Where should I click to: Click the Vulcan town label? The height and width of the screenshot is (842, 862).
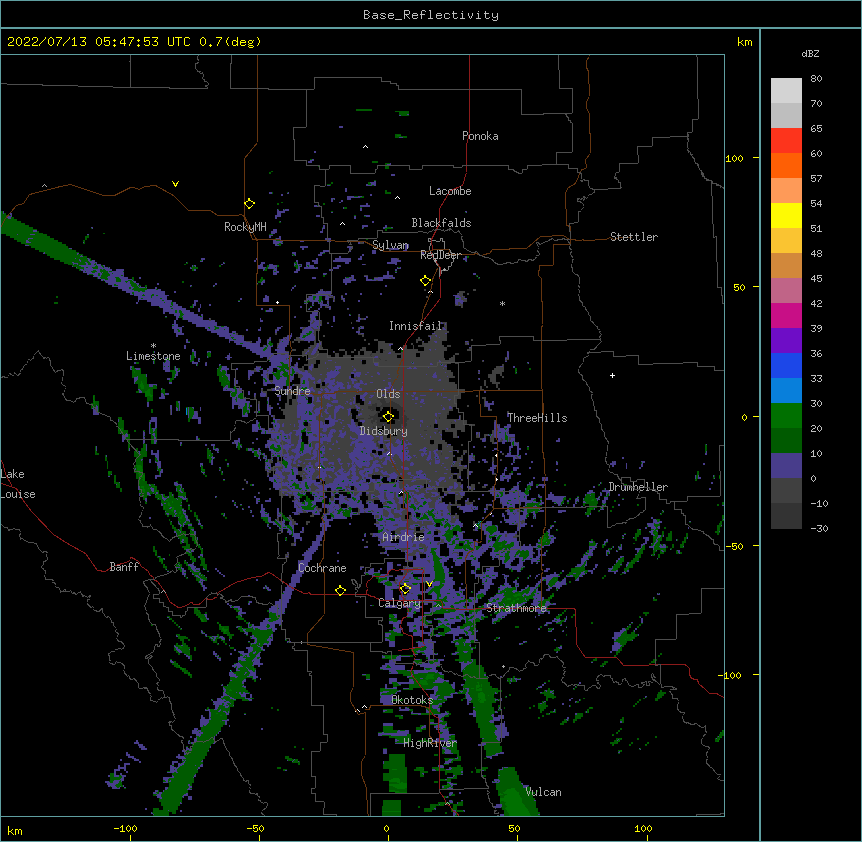click(544, 792)
